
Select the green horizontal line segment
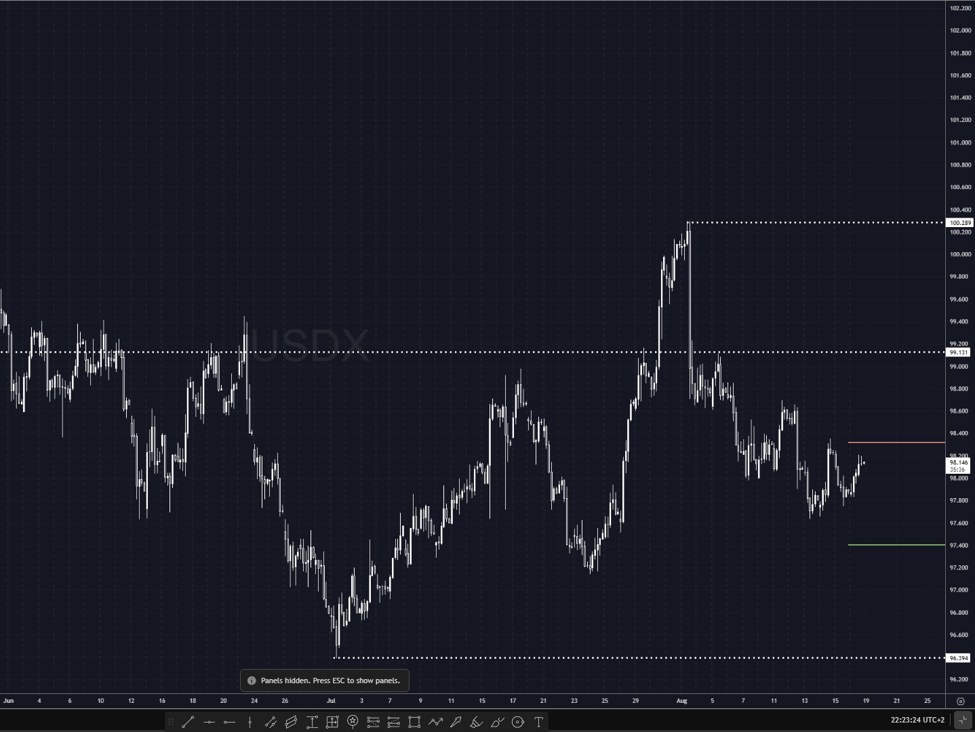(895, 545)
